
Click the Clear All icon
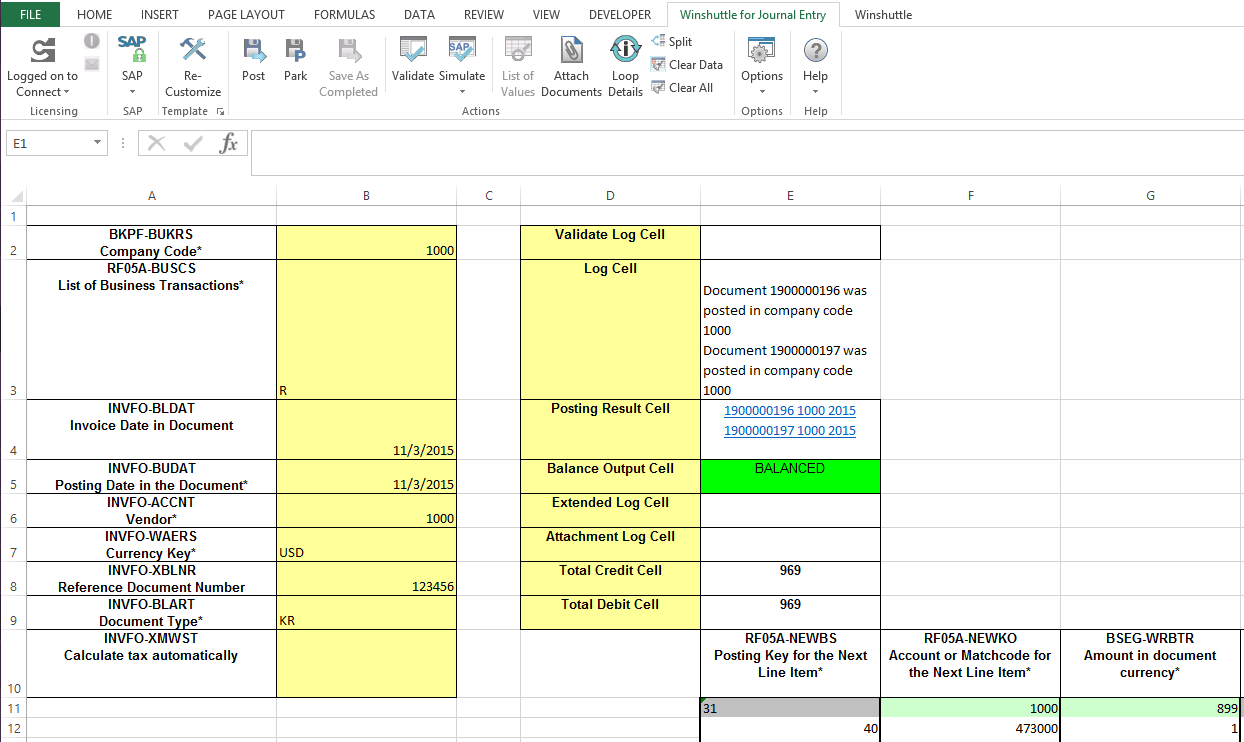click(x=658, y=87)
